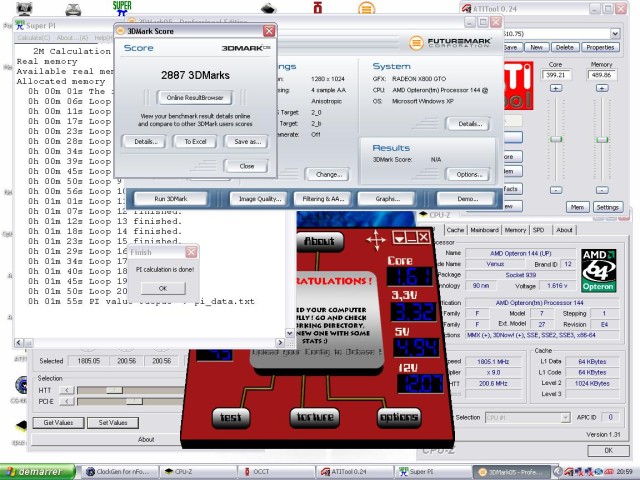Open ATITool Settings button
640x480 pixels.
pyautogui.click(x=607, y=207)
